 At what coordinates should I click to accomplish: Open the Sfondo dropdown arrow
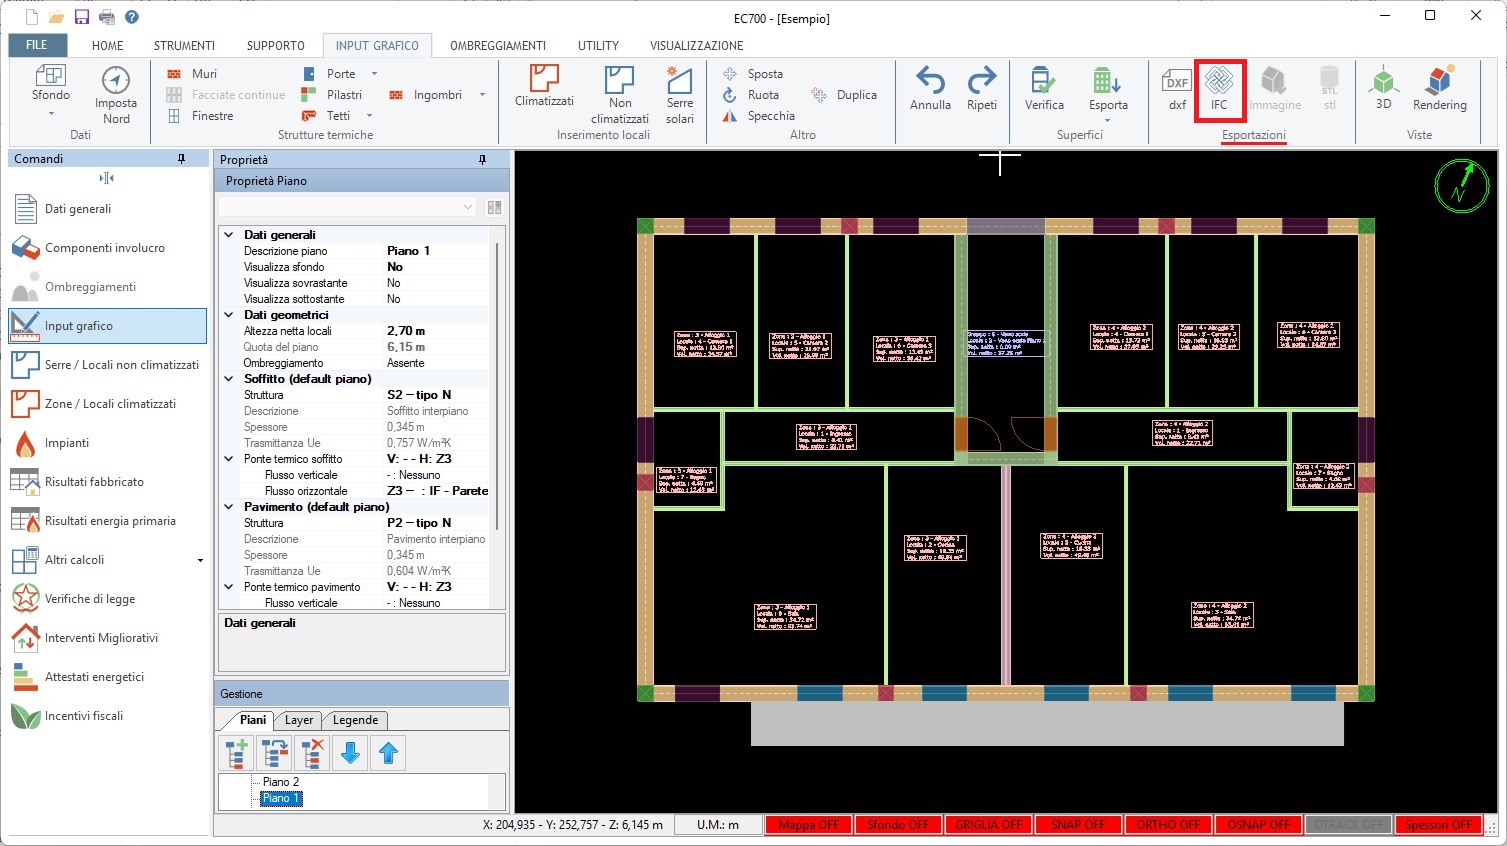[x=51, y=114]
